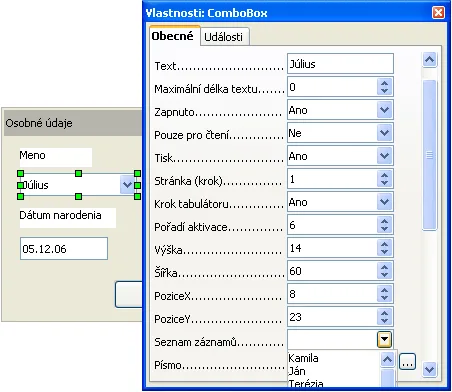
Task: Click the properties scrollbar up arrow
Action: point(429,60)
